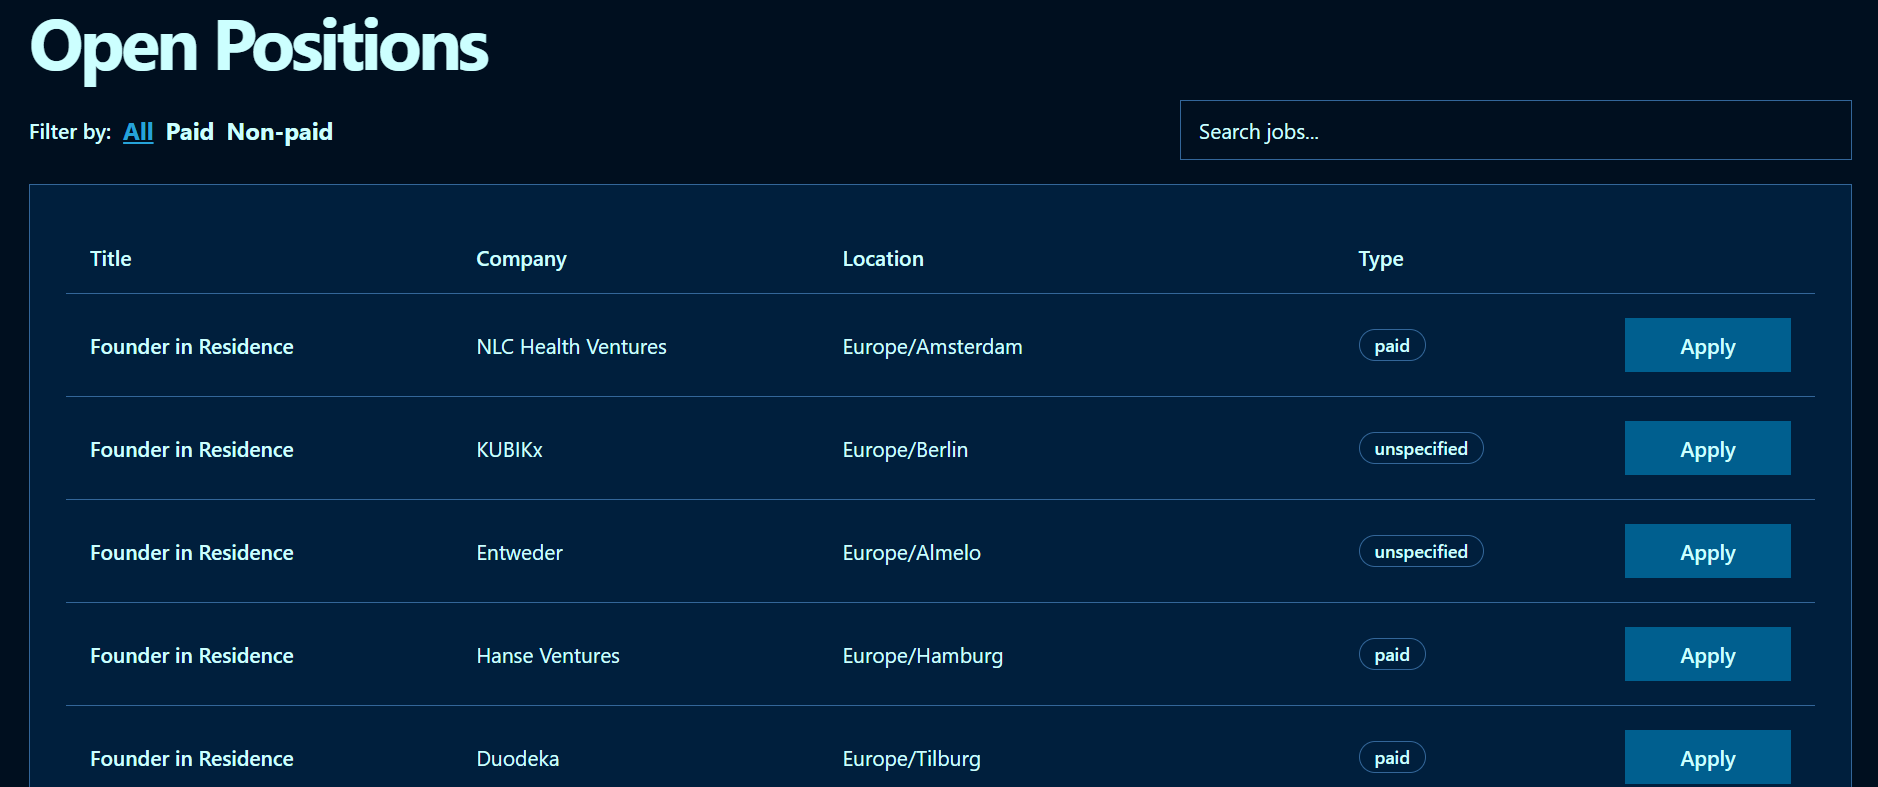Apply to Entweder position
The image size is (1878, 787).
click(1707, 551)
